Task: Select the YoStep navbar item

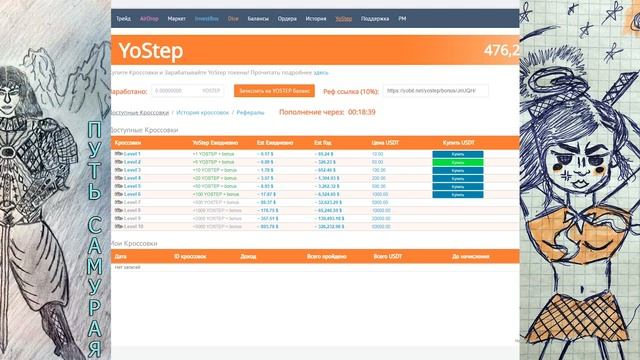Action: (x=344, y=19)
